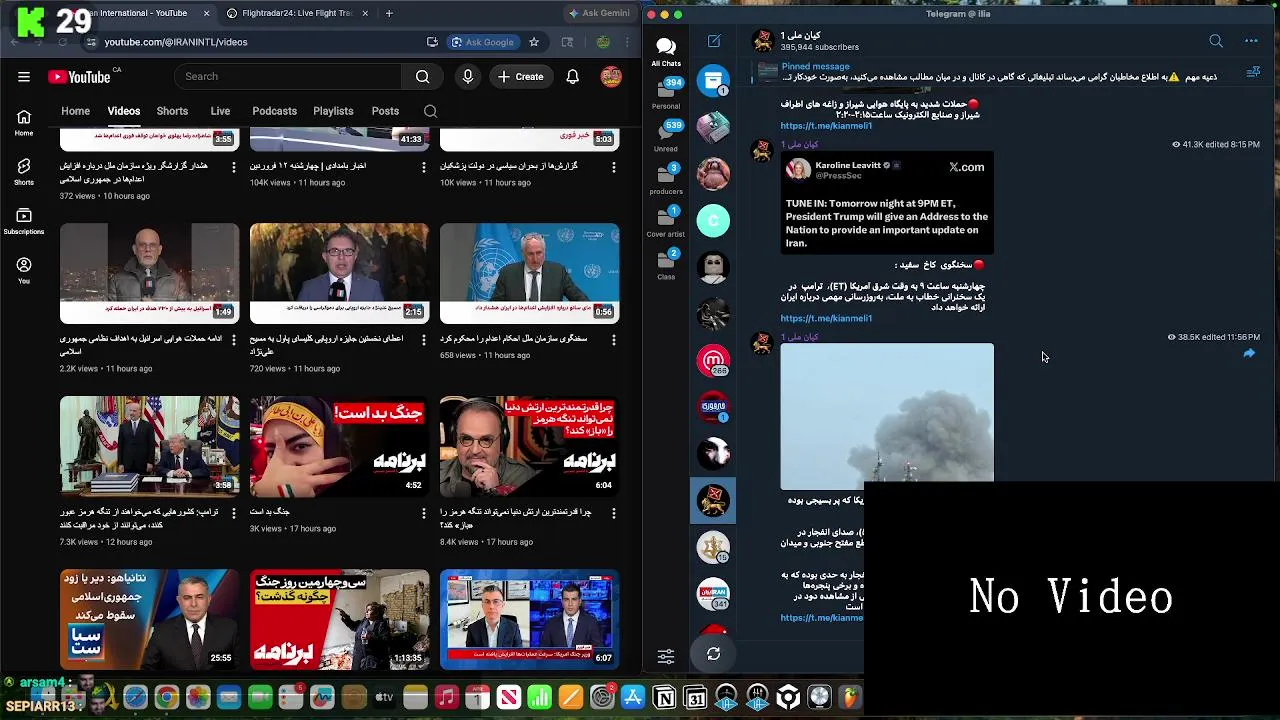Open Notion from the Dock

(664, 698)
